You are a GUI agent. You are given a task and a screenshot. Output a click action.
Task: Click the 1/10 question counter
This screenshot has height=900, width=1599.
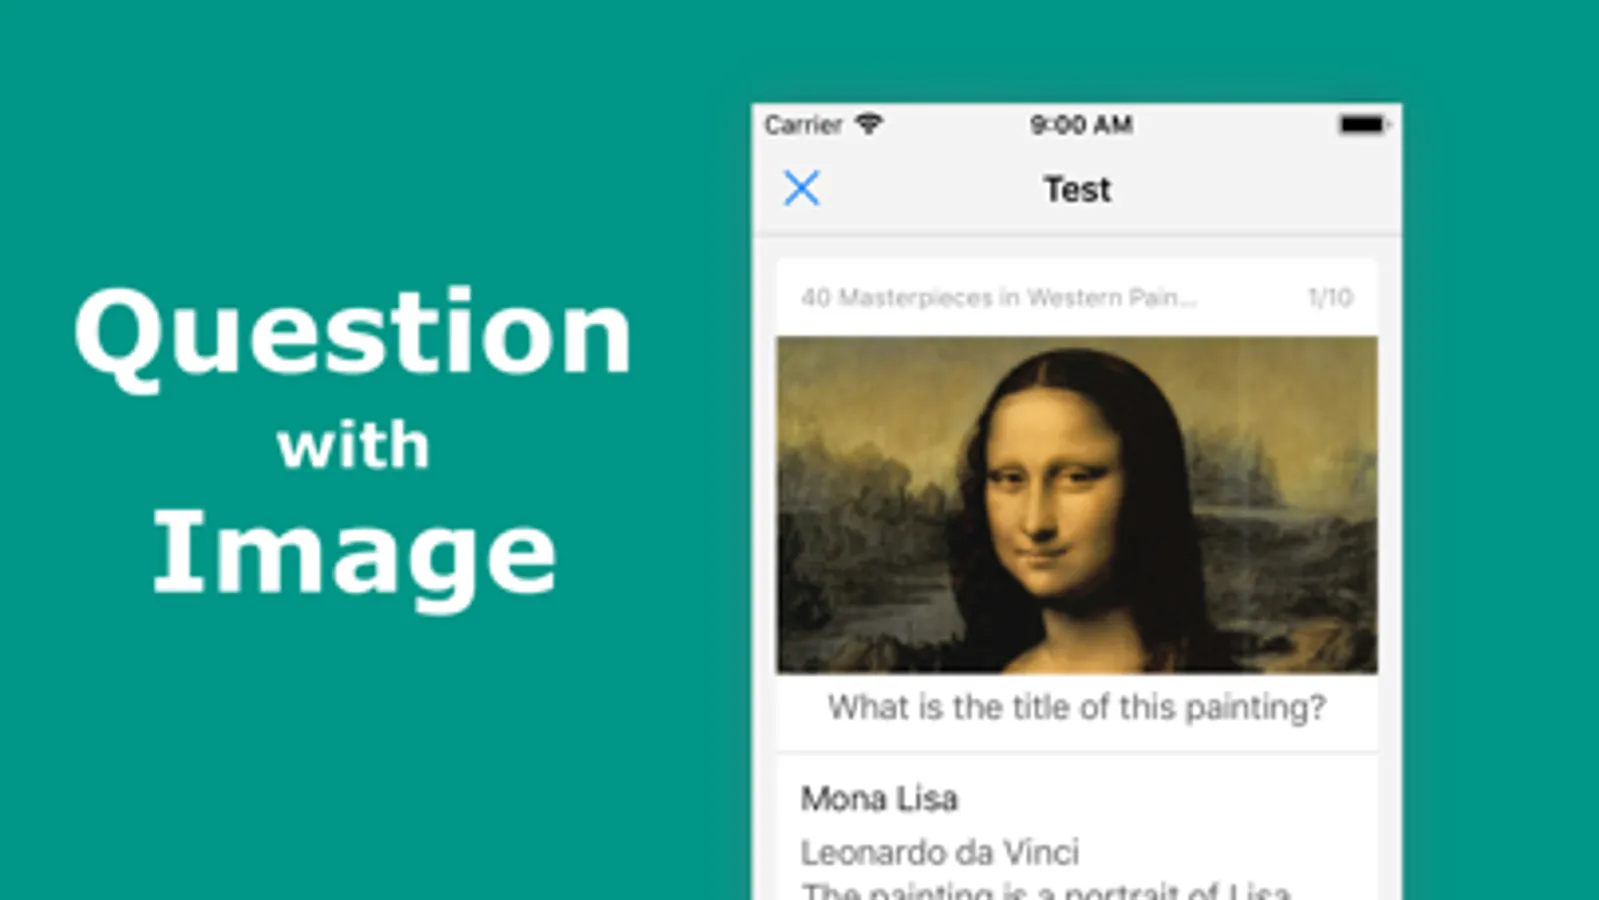tap(1330, 297)
